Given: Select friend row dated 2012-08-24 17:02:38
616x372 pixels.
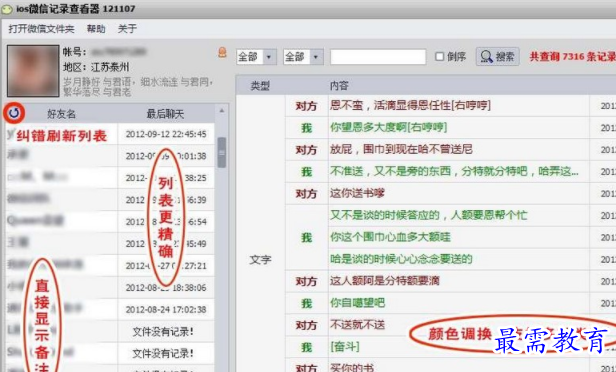Looking at the screenshot, I should 110,310.
